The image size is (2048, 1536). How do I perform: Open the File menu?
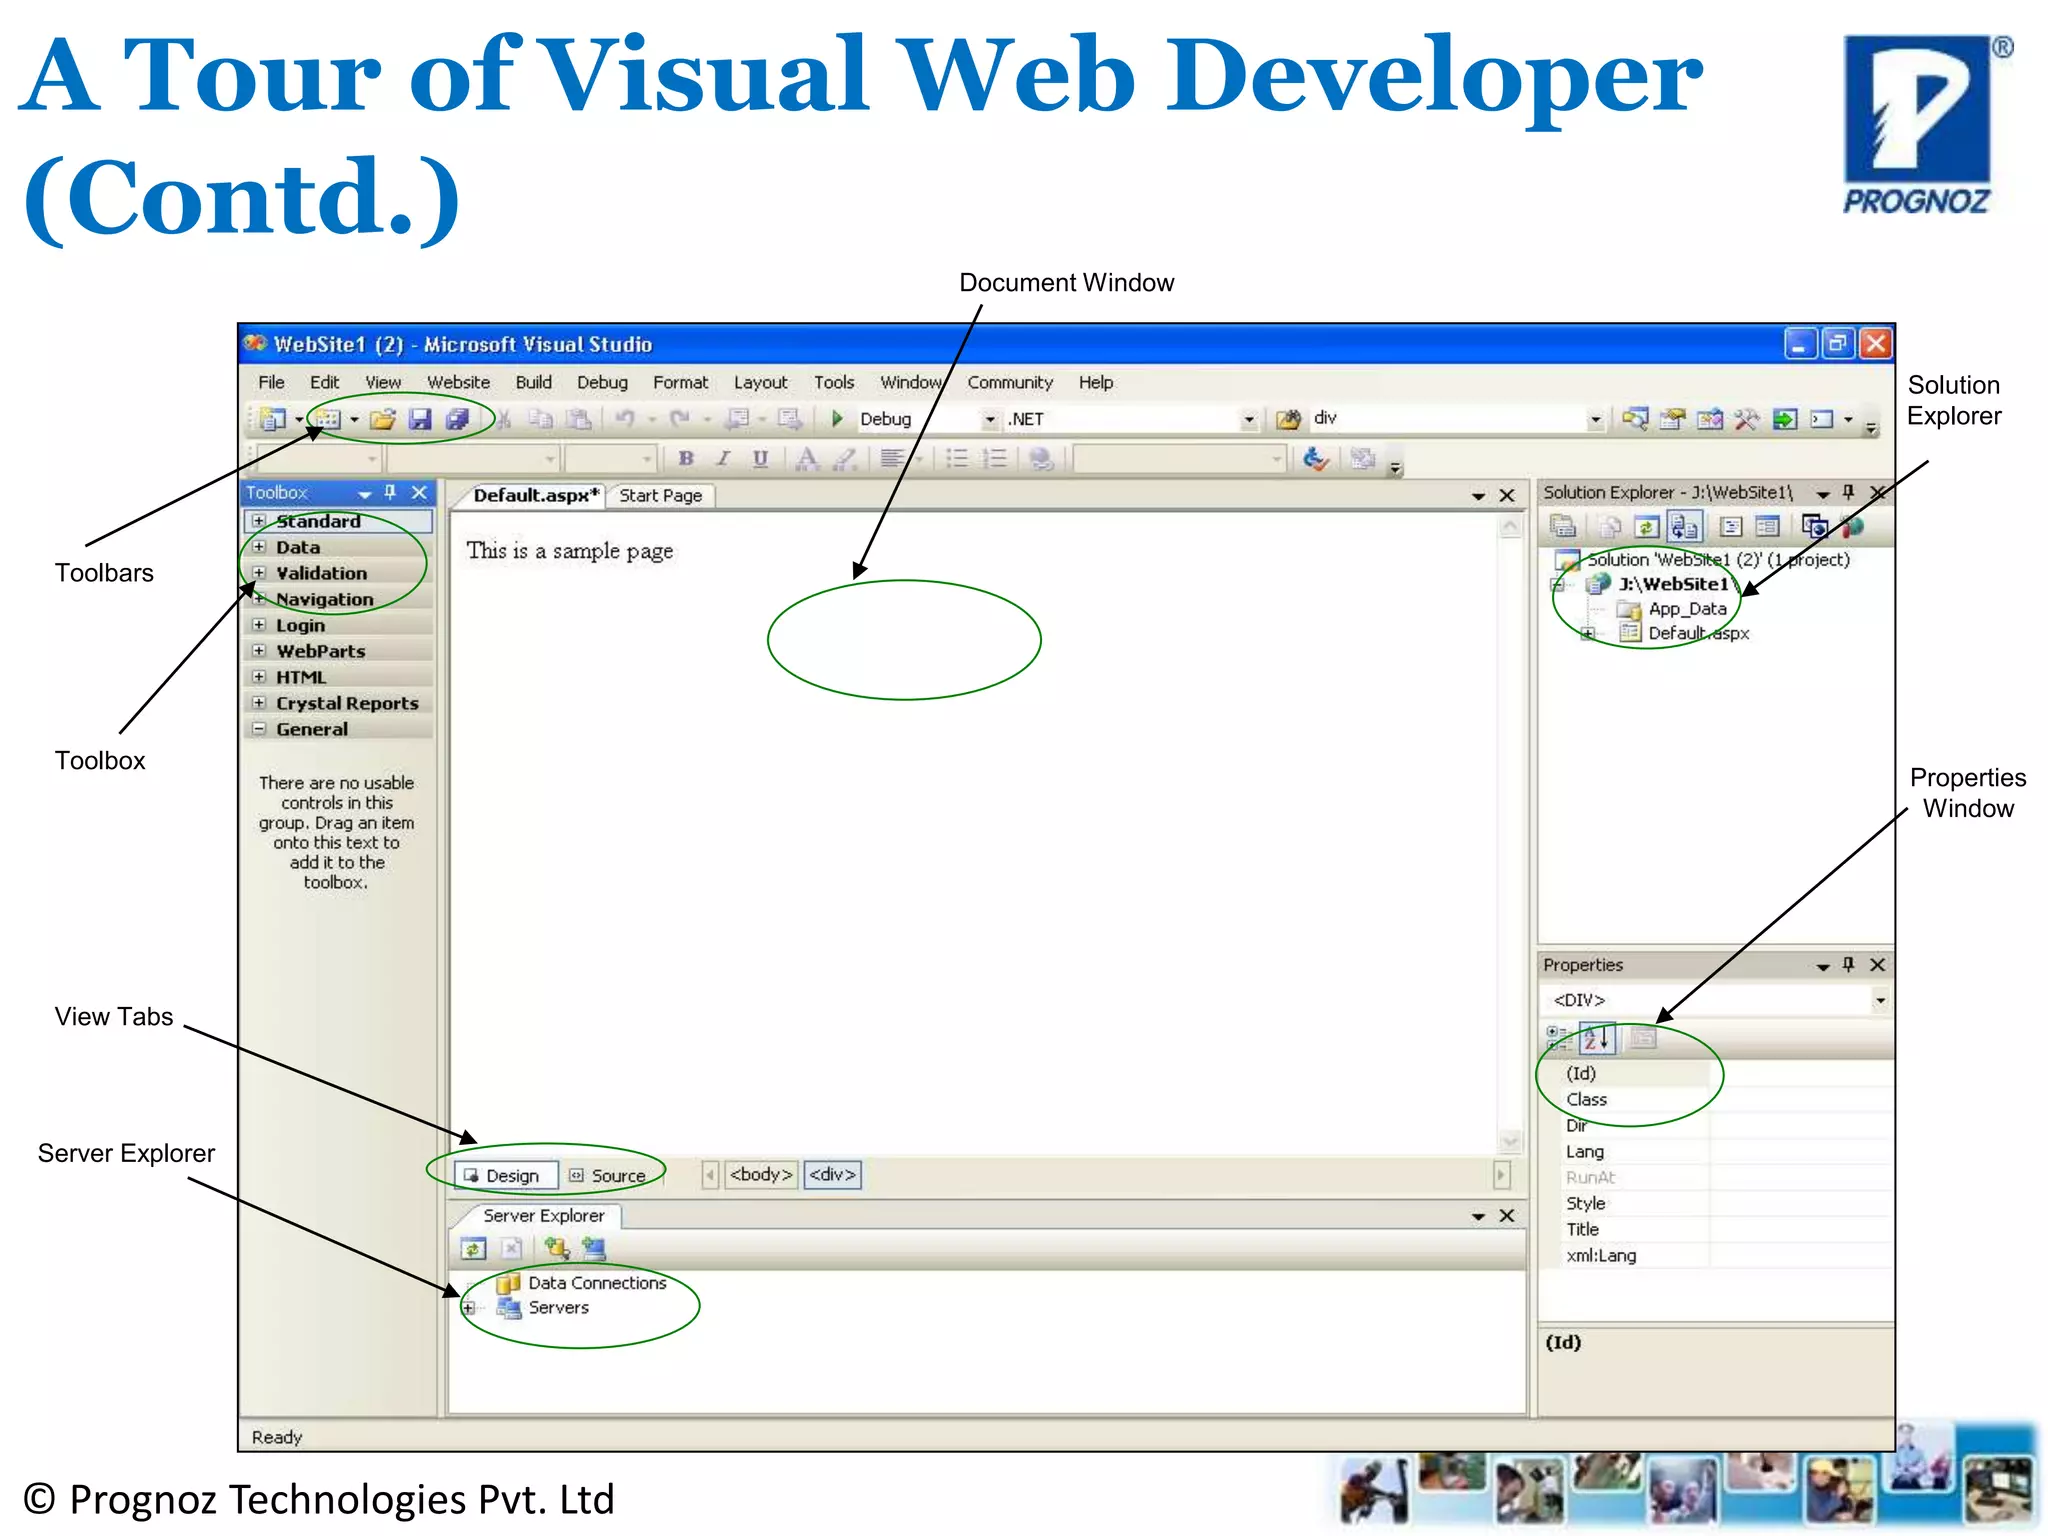(x=271, y=382)
